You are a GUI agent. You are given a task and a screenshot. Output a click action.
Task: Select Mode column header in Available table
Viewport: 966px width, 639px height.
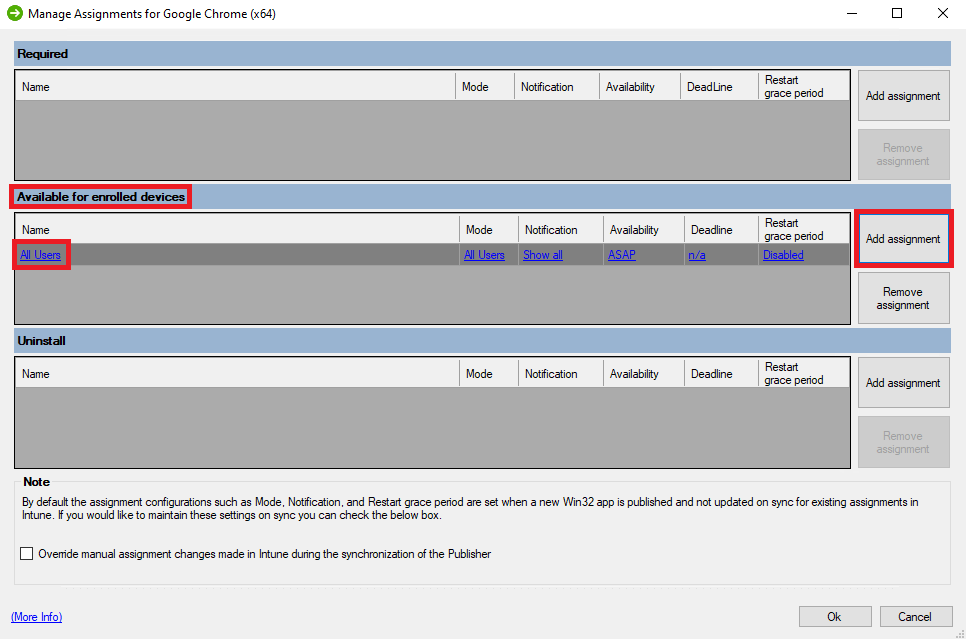[489, 229]
